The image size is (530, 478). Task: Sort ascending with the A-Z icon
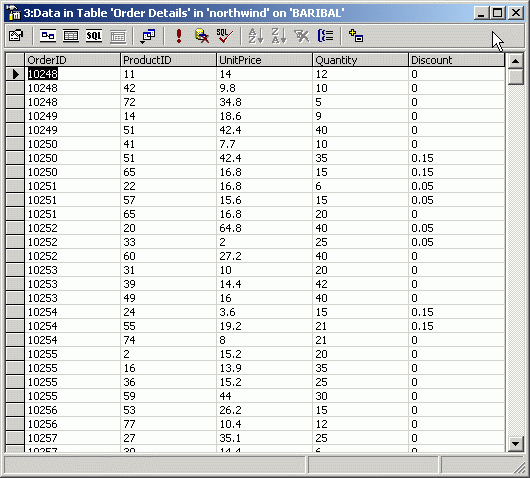click(x=256, y=35)
